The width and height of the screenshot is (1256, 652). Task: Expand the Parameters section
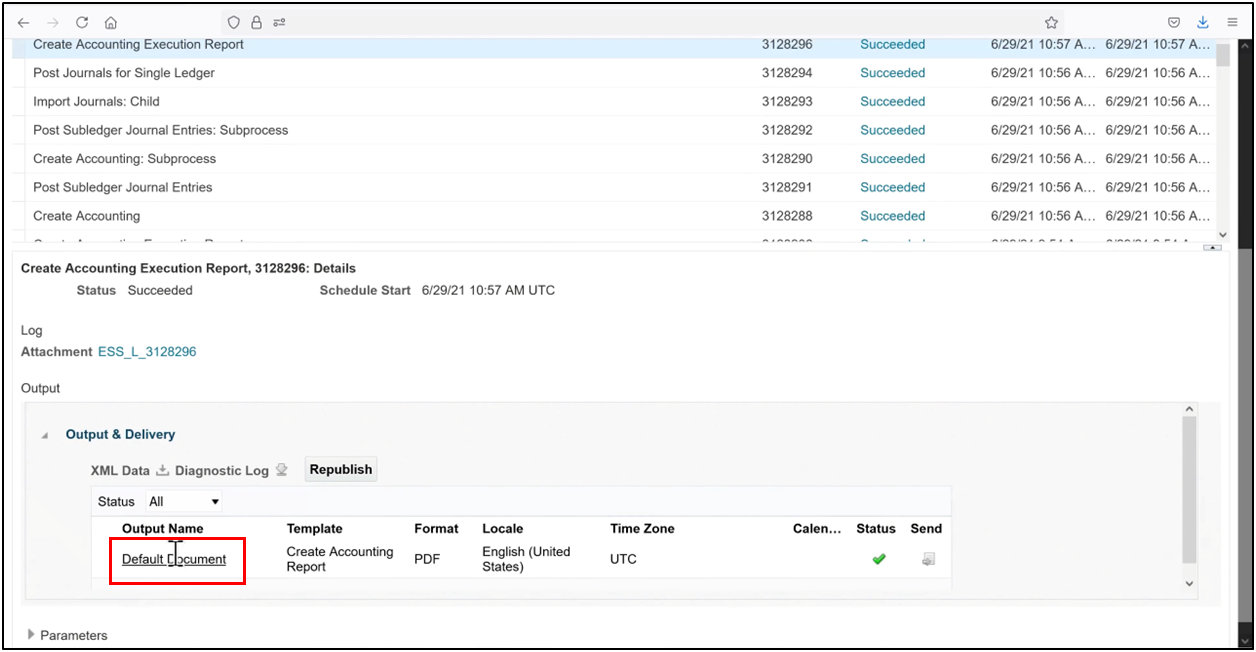(x=31, y=635)
